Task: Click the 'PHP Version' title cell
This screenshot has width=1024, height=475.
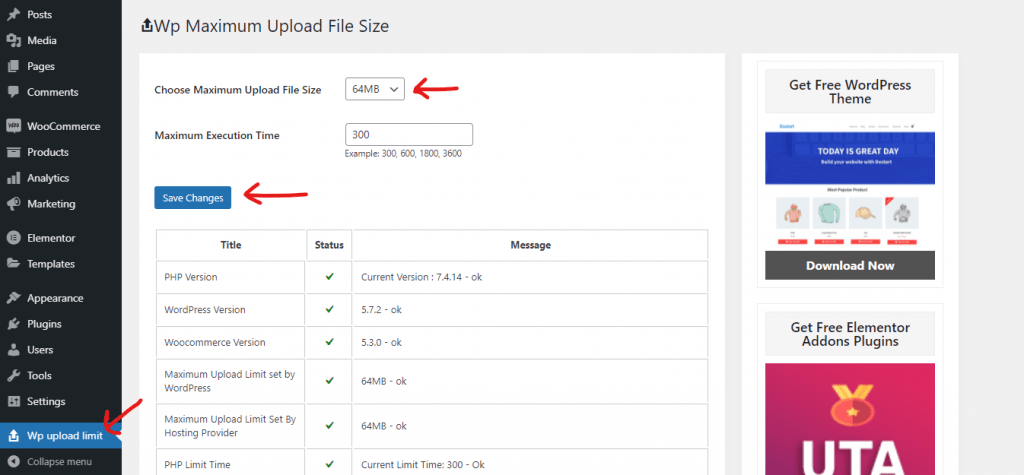Action: [x=231, y=277]
